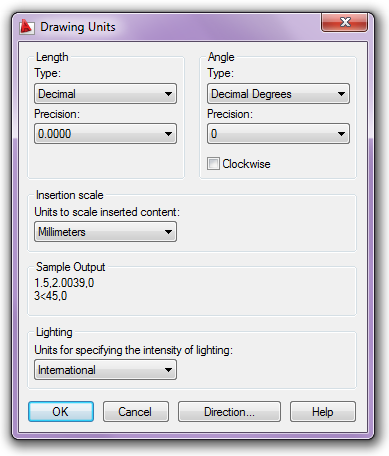Click the lighting intensity units label
Viewport: 389px width, 456px height.
[x=133, y=350]
